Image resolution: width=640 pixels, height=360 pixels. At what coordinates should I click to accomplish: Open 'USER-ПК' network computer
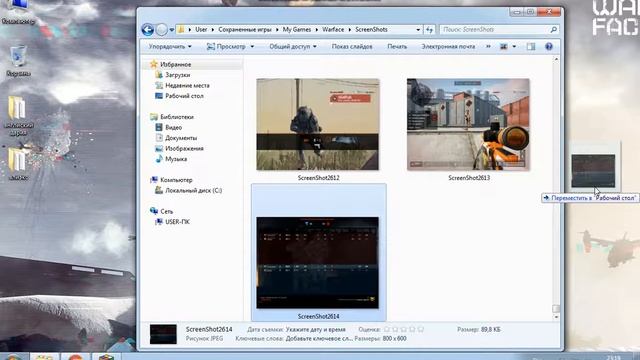[177, 222]
